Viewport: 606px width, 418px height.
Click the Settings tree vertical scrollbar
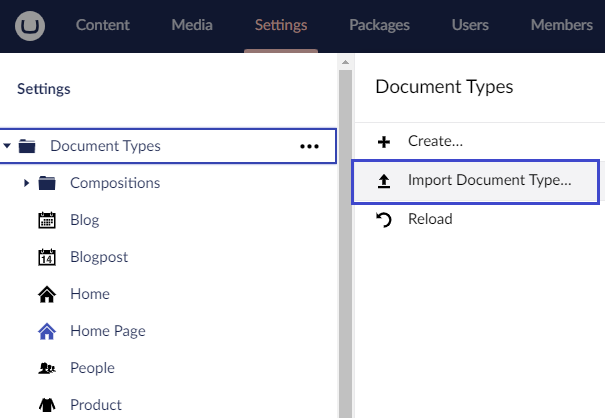tap(346, 243)
